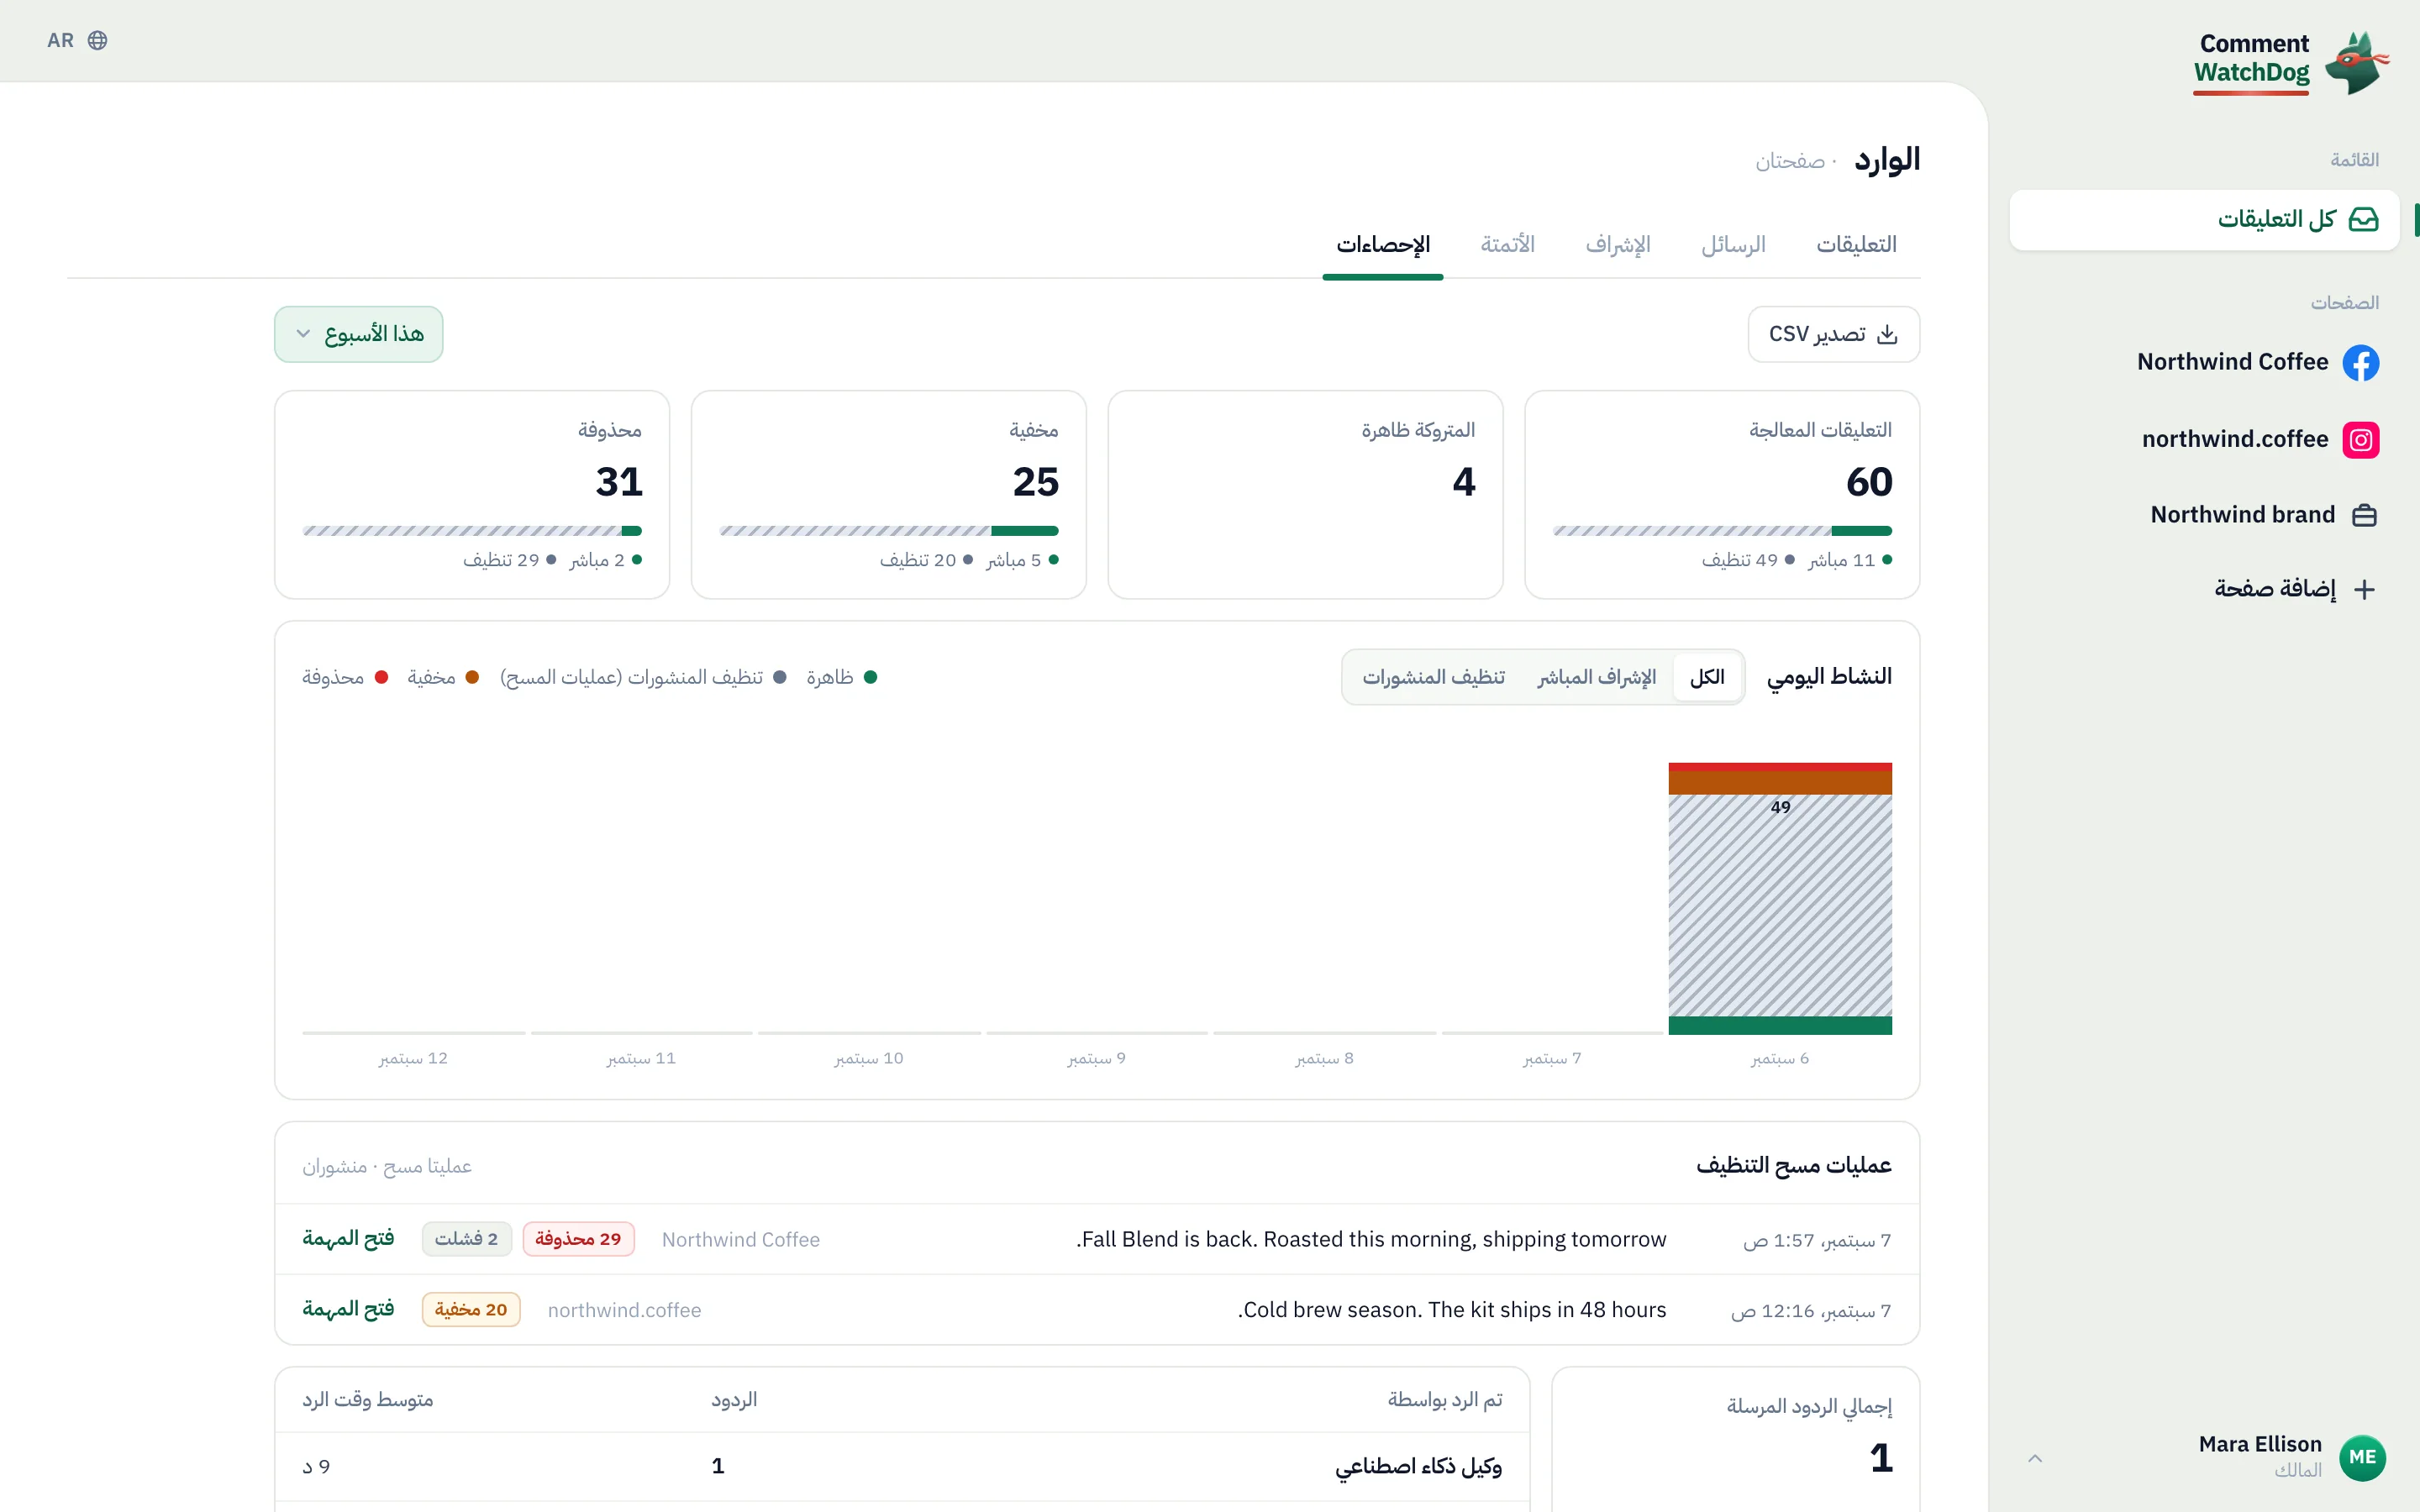Click the عمليتا مسح · منشوران summary text
The image size is (2420, 1512).
[387, 1167]
